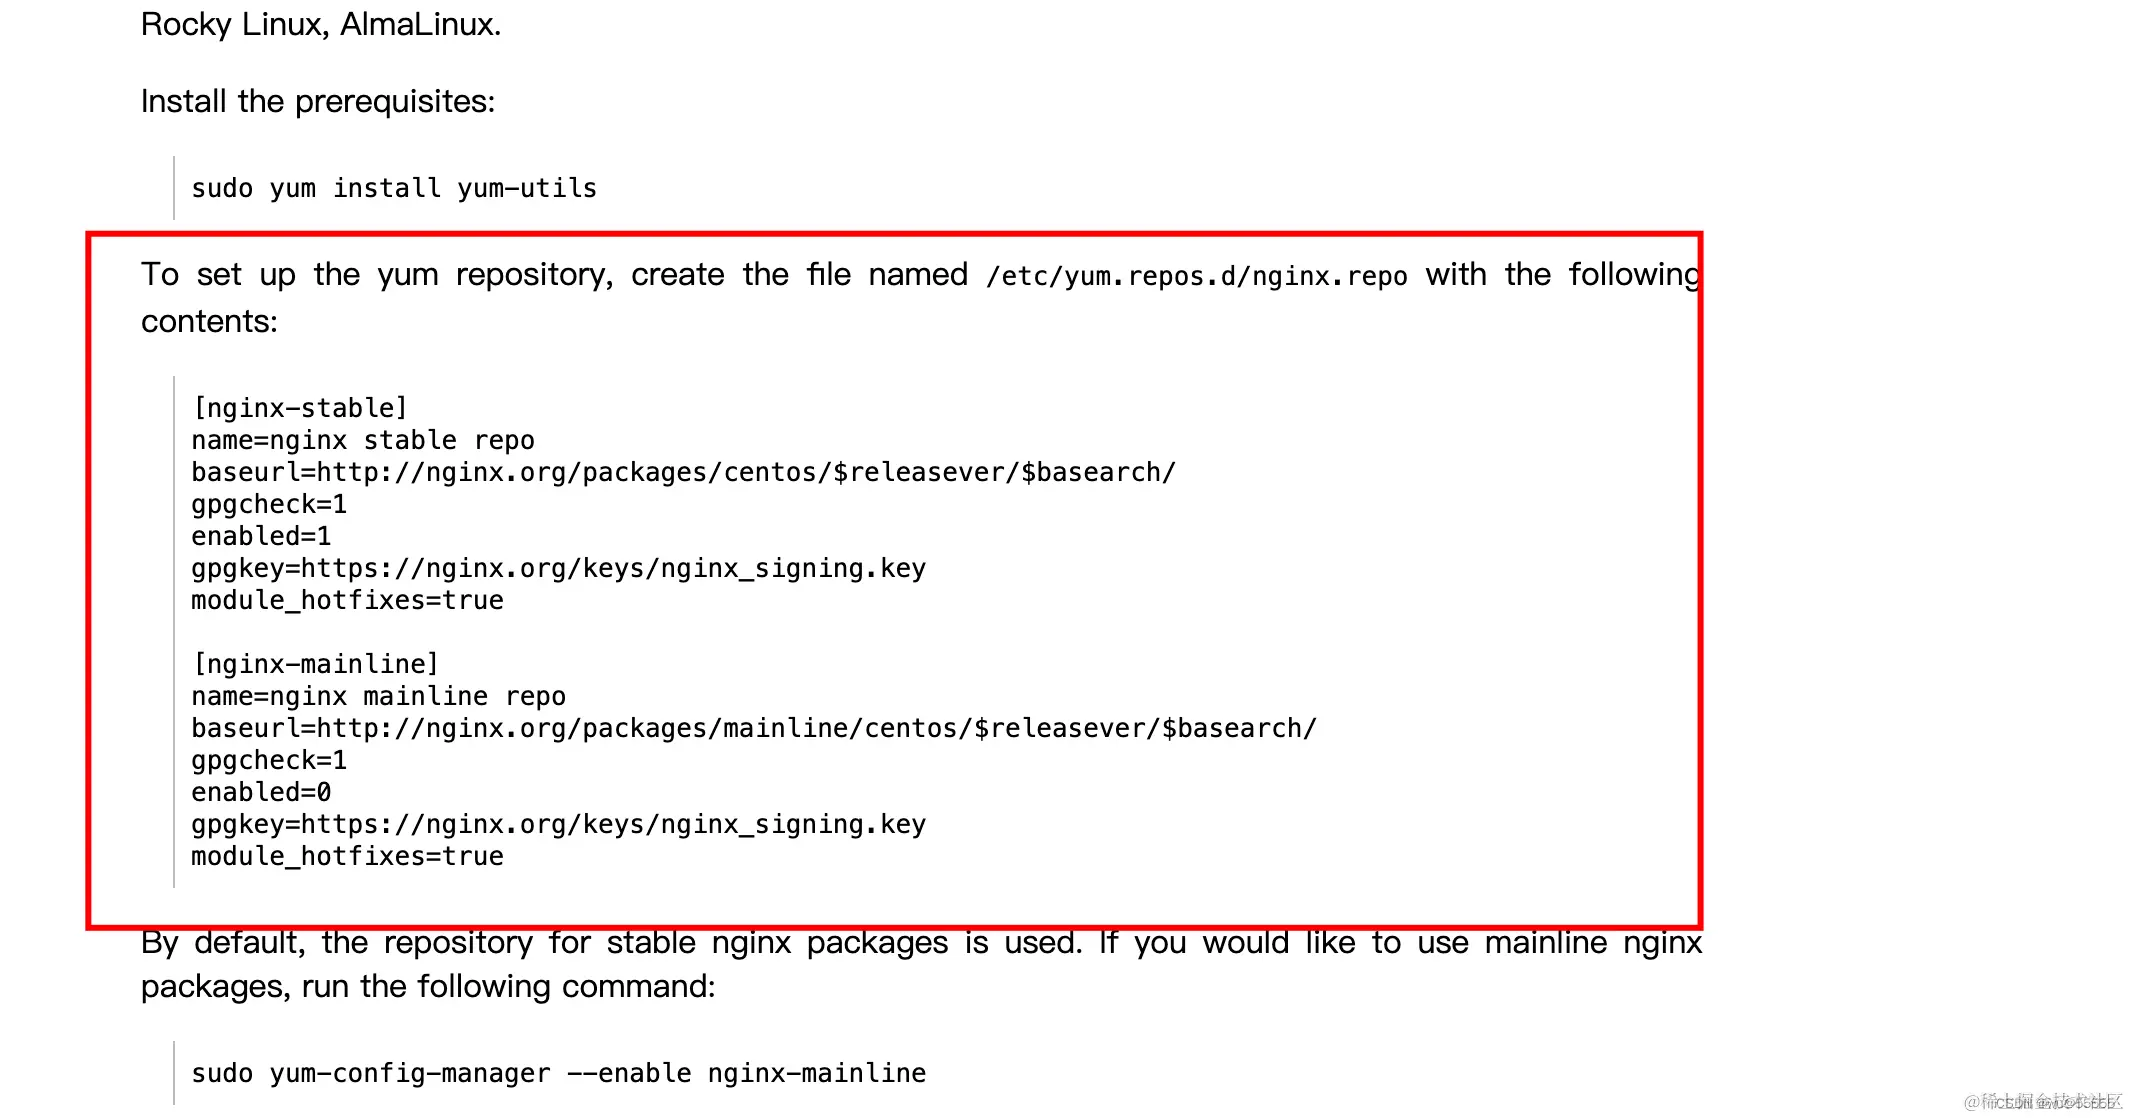This screenshot has height=1118, width=2130.
Task: Click the 'enabled=0' line
Action: (x=261, y=792)
